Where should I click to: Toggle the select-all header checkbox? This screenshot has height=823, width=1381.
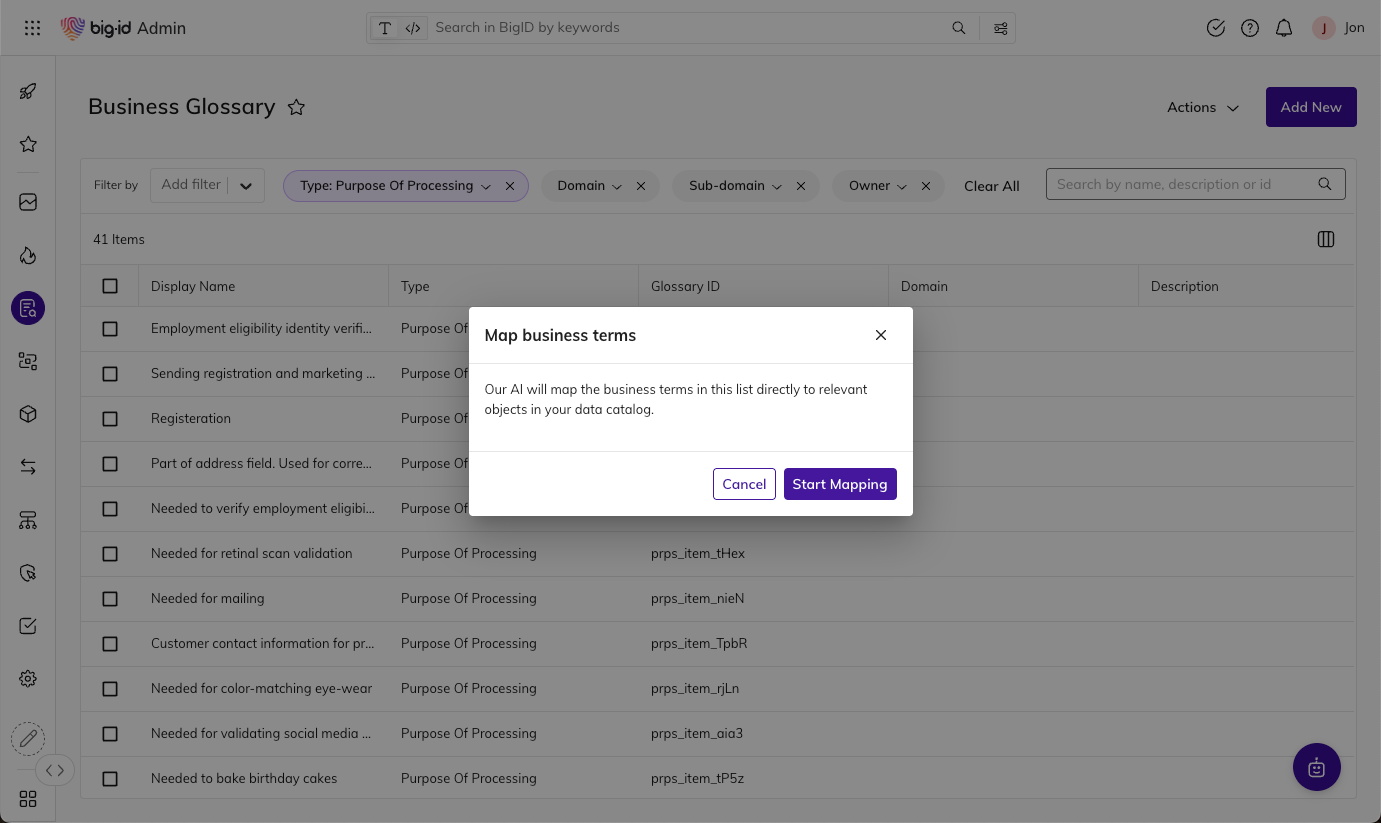coord(110,286)
